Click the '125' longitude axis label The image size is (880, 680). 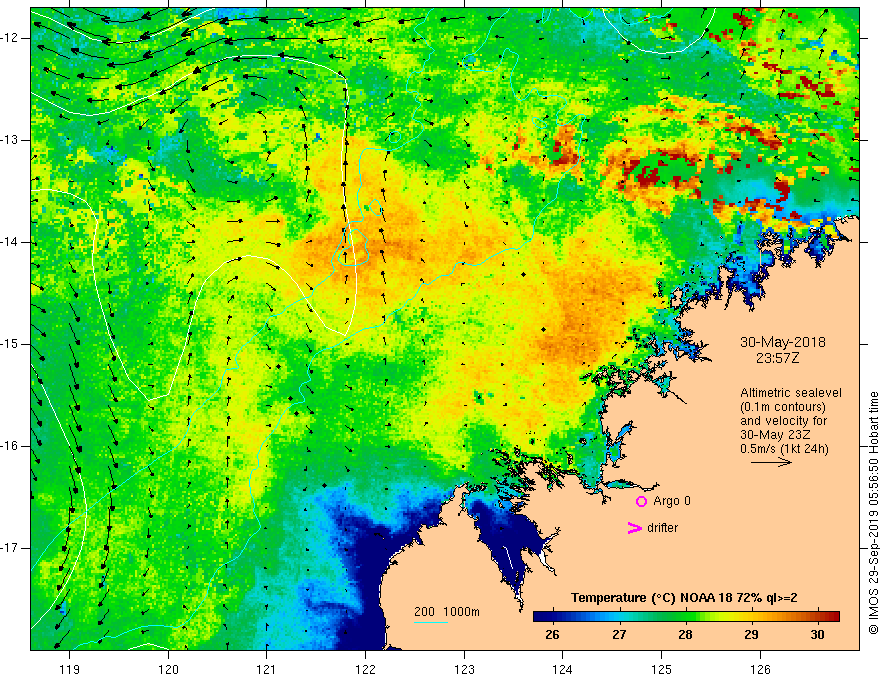pos(662,669)
